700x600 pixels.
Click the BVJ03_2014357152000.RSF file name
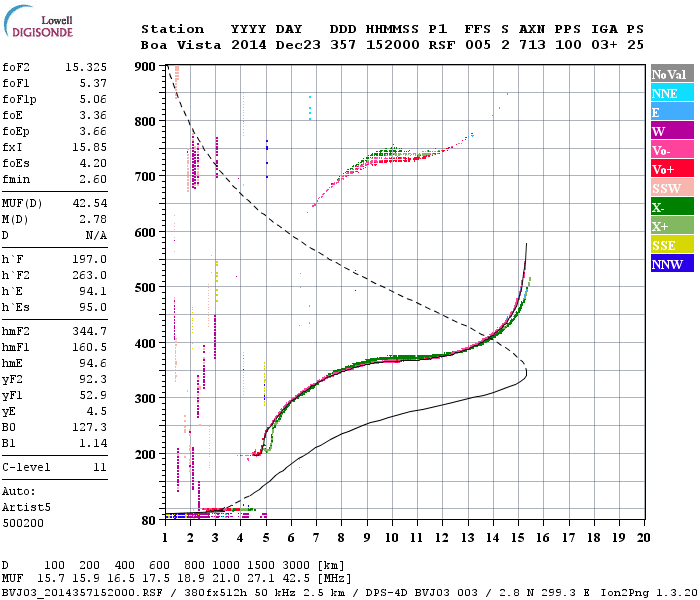point(82,593)
